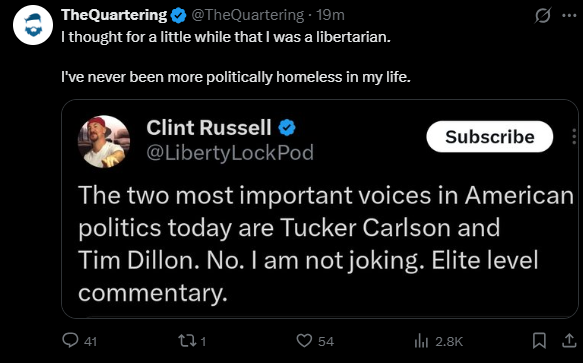Share the tweet via upload icon
The image size is (583, 363).
click(x=569, y=340)
